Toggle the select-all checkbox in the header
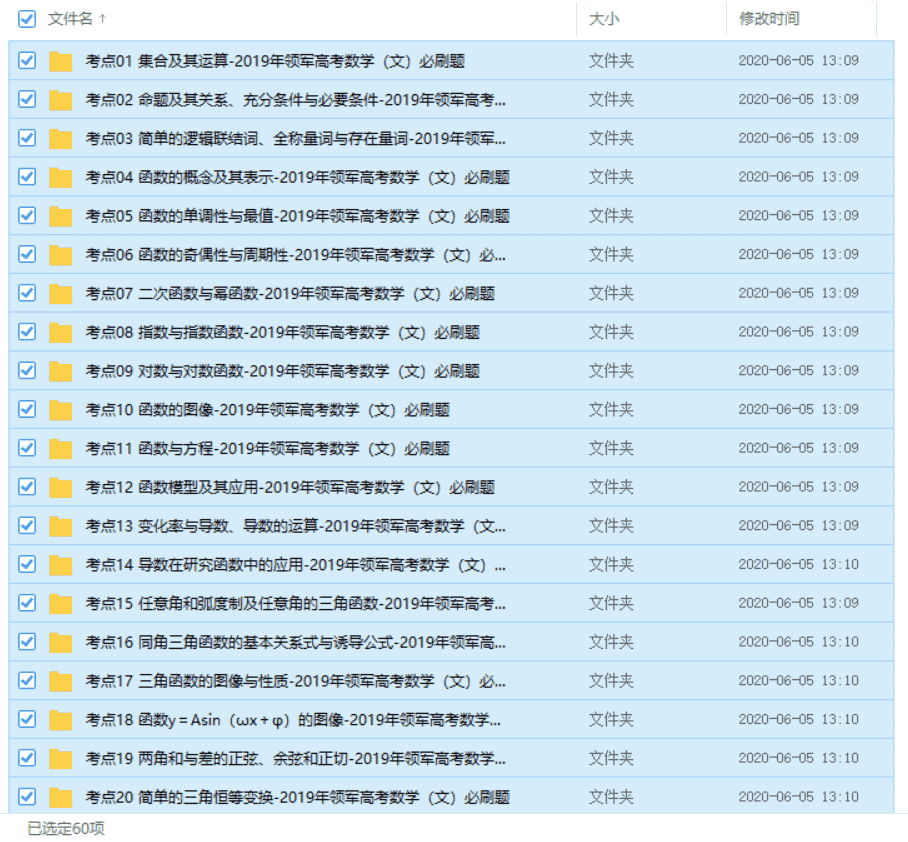 click(x=27, y=19)
